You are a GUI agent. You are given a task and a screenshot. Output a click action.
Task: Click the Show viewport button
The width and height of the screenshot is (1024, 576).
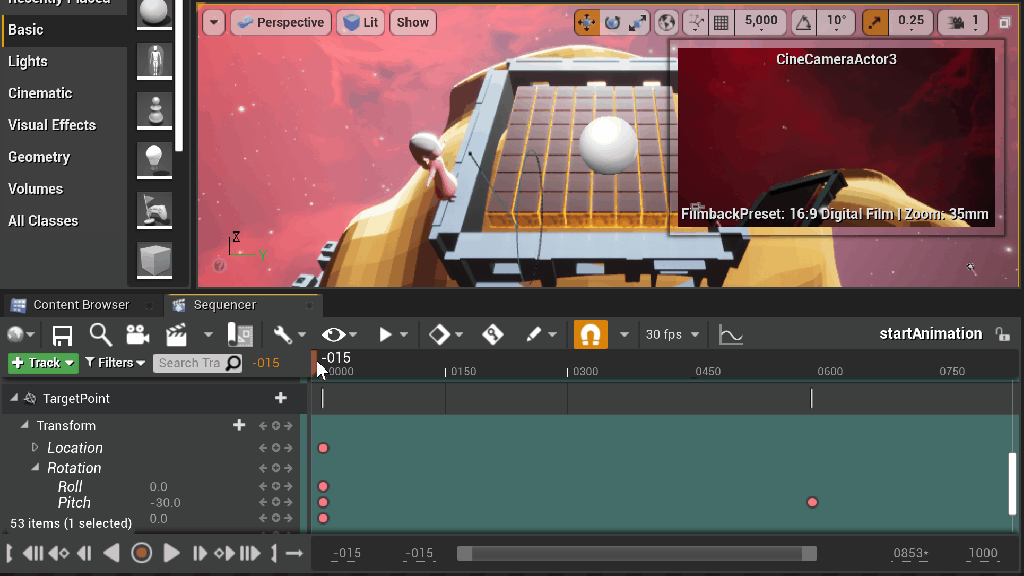pos(412,22)
